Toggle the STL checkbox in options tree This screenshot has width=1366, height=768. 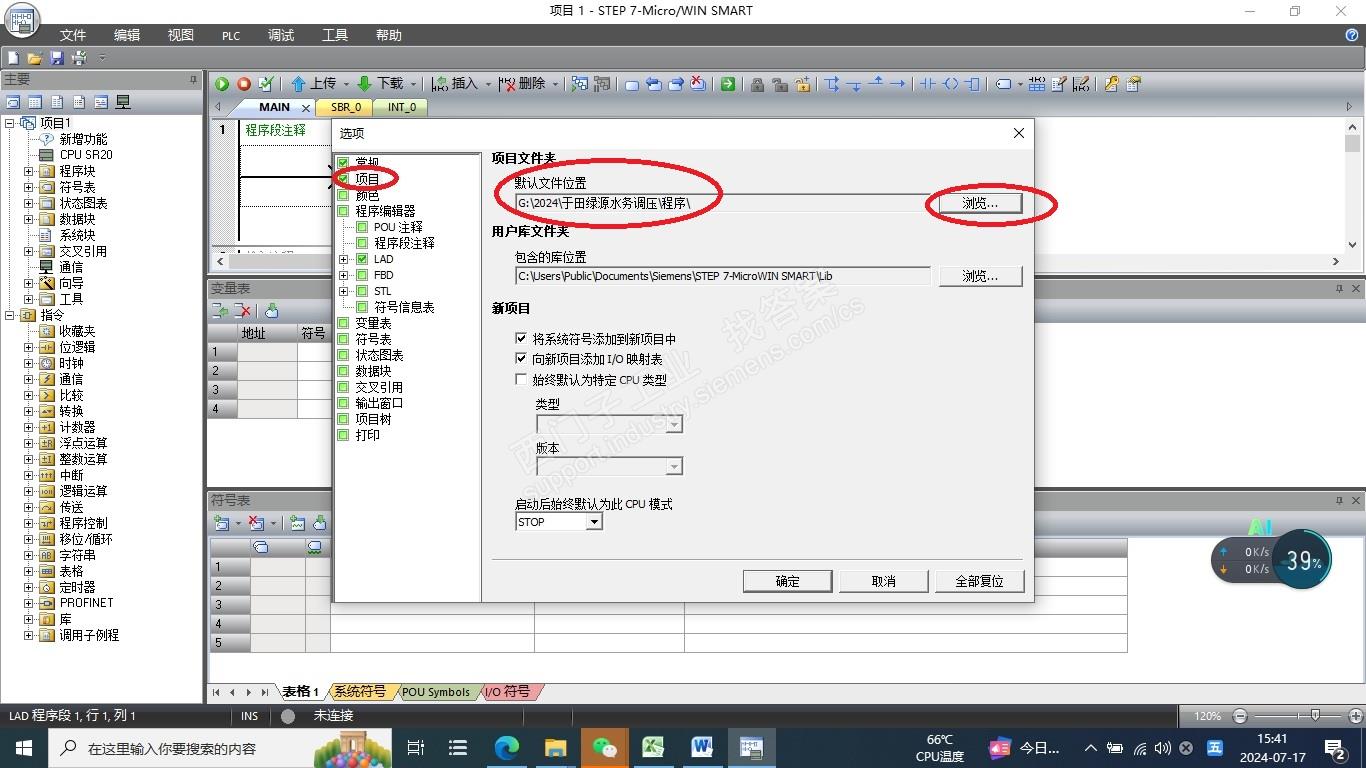(x=362, y=291)
